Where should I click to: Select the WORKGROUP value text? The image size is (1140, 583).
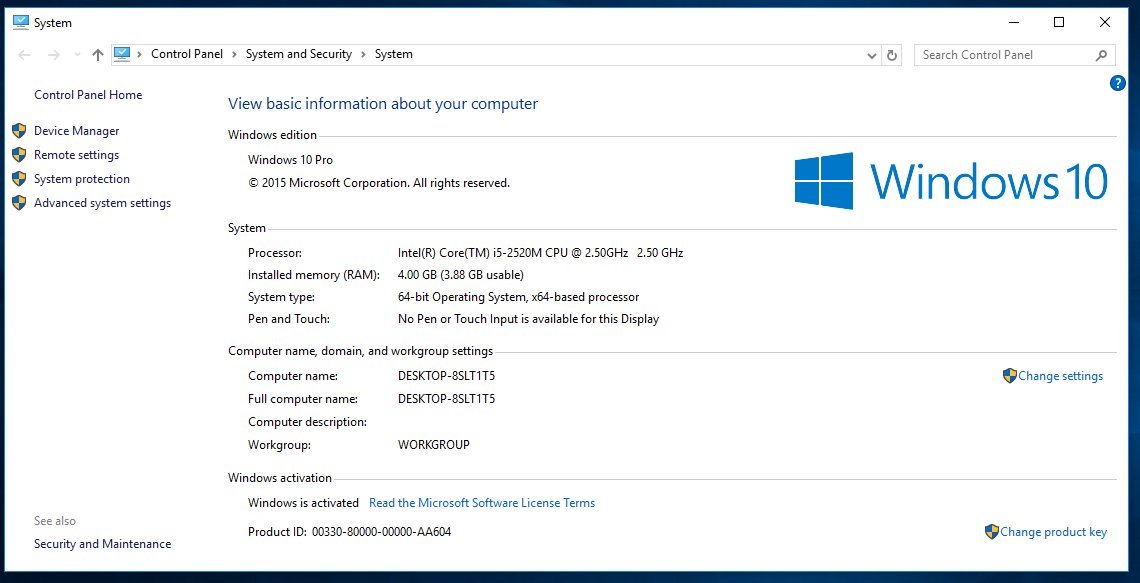(433, 444)
